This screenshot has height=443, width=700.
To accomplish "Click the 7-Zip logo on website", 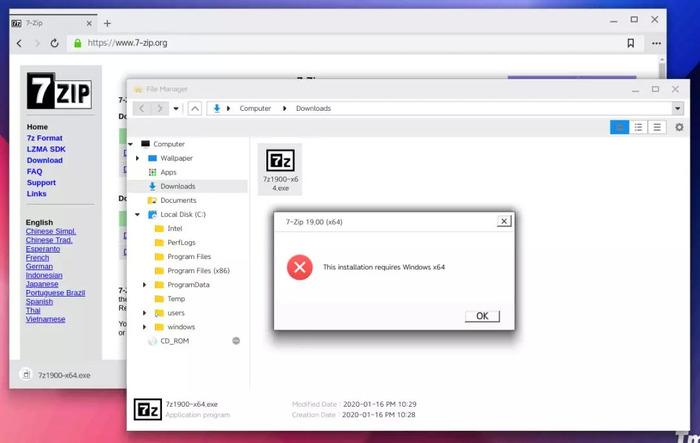I will click(x=59, y=91).
